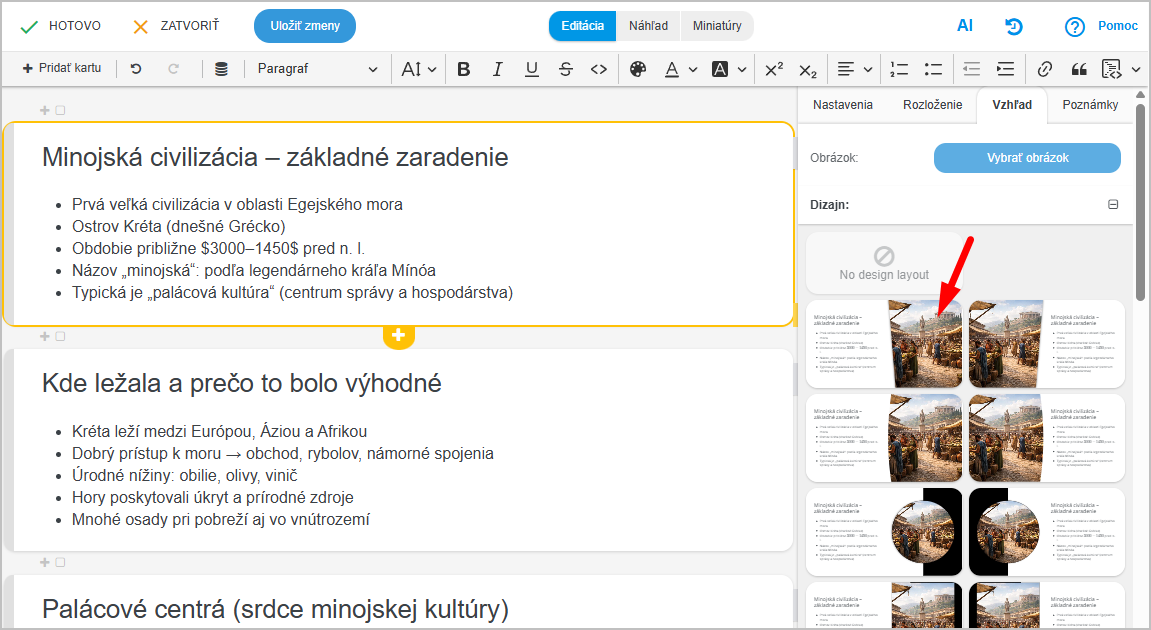The height and width of the screenshot is (630, 1151).
Task: Open the Paragraf style dropdown
Action: point(317,69)
